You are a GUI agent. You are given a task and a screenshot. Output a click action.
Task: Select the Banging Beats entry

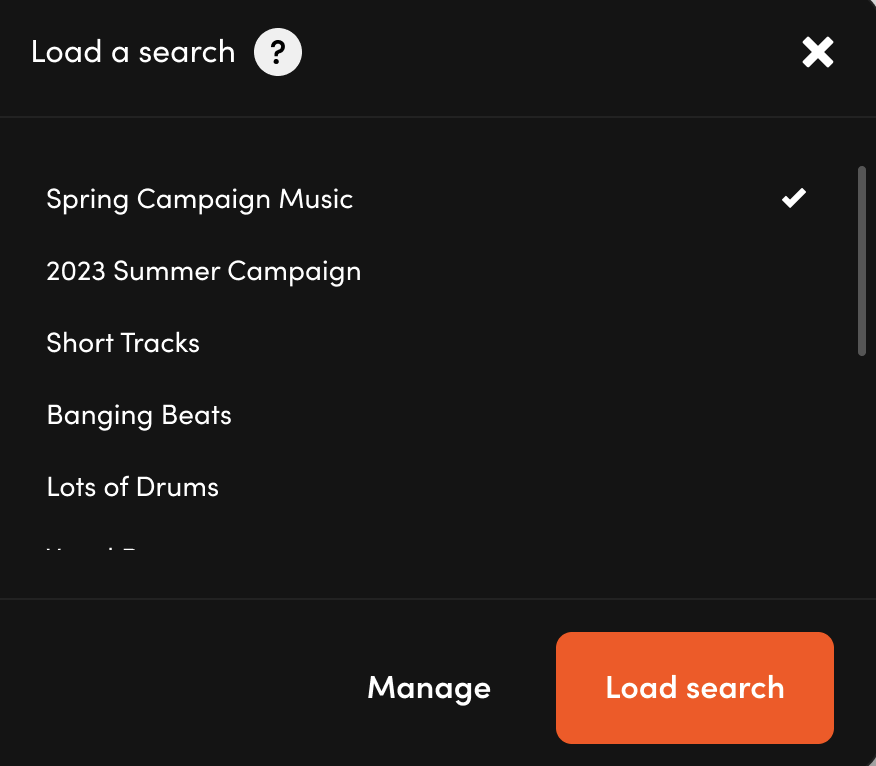(x=426, y=415)
